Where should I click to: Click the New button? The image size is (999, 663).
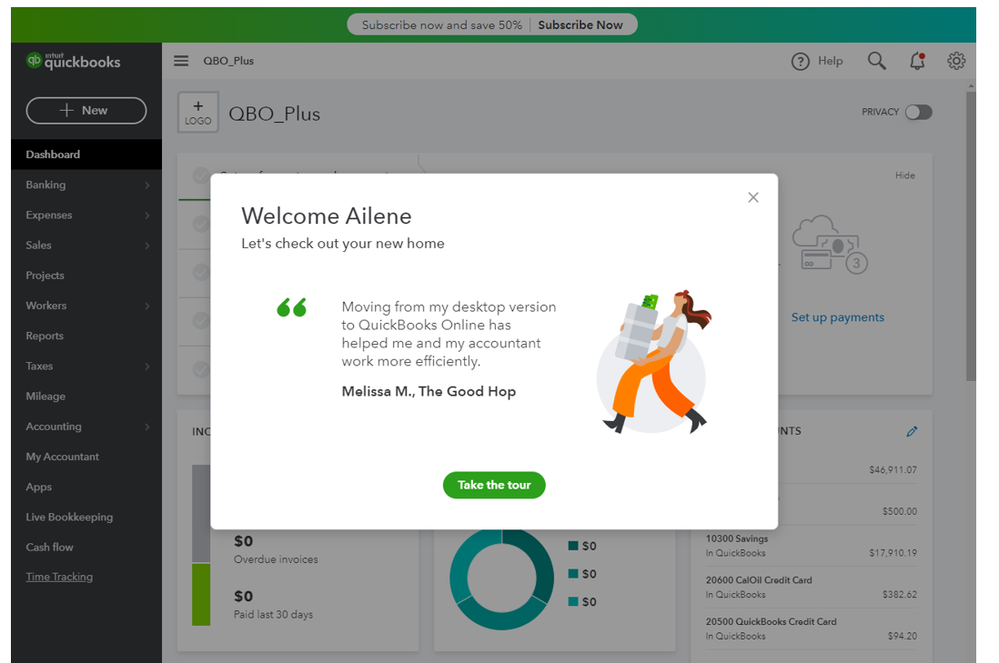(x=86, y=110)
